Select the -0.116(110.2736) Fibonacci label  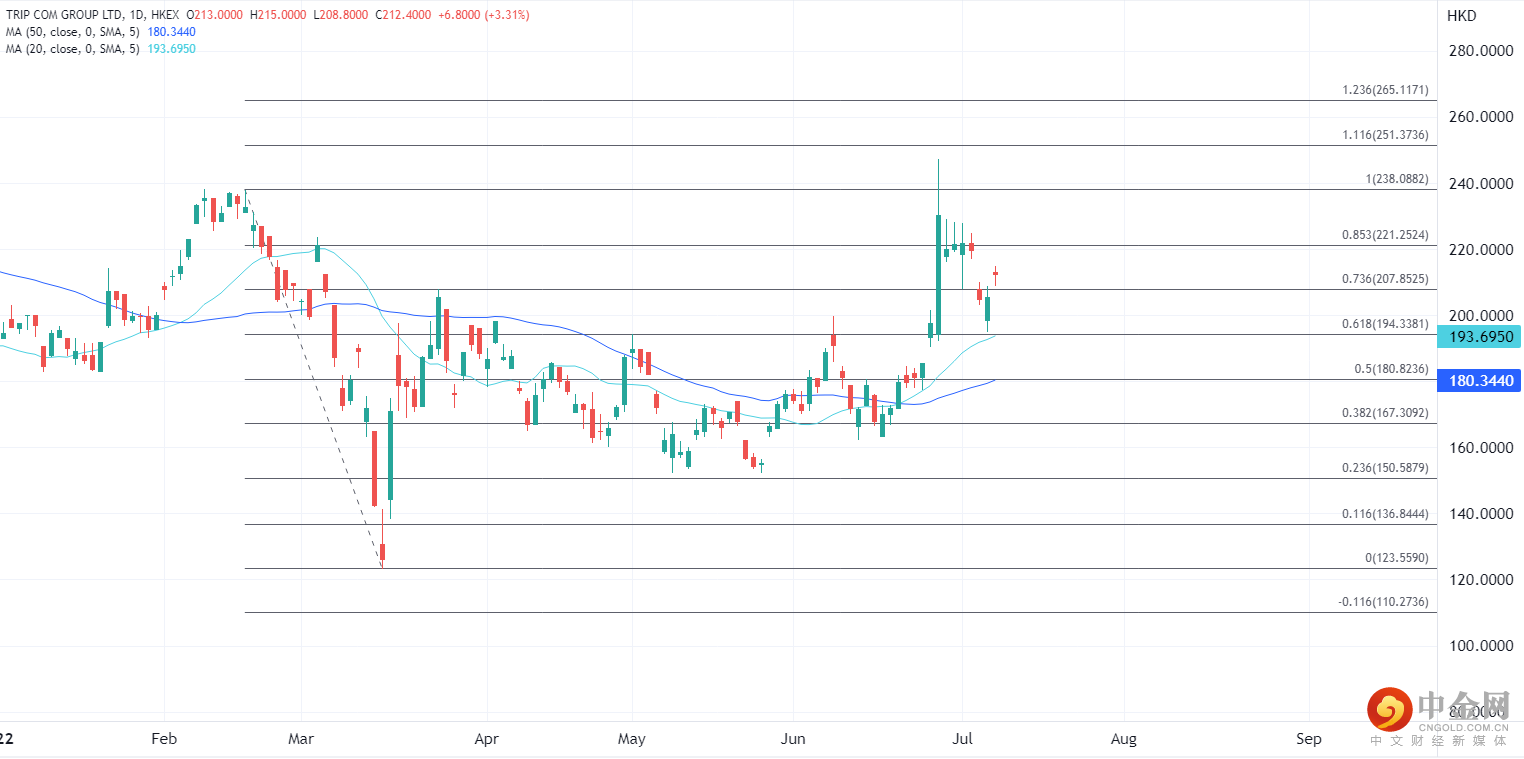click(x=1383, y=602)
